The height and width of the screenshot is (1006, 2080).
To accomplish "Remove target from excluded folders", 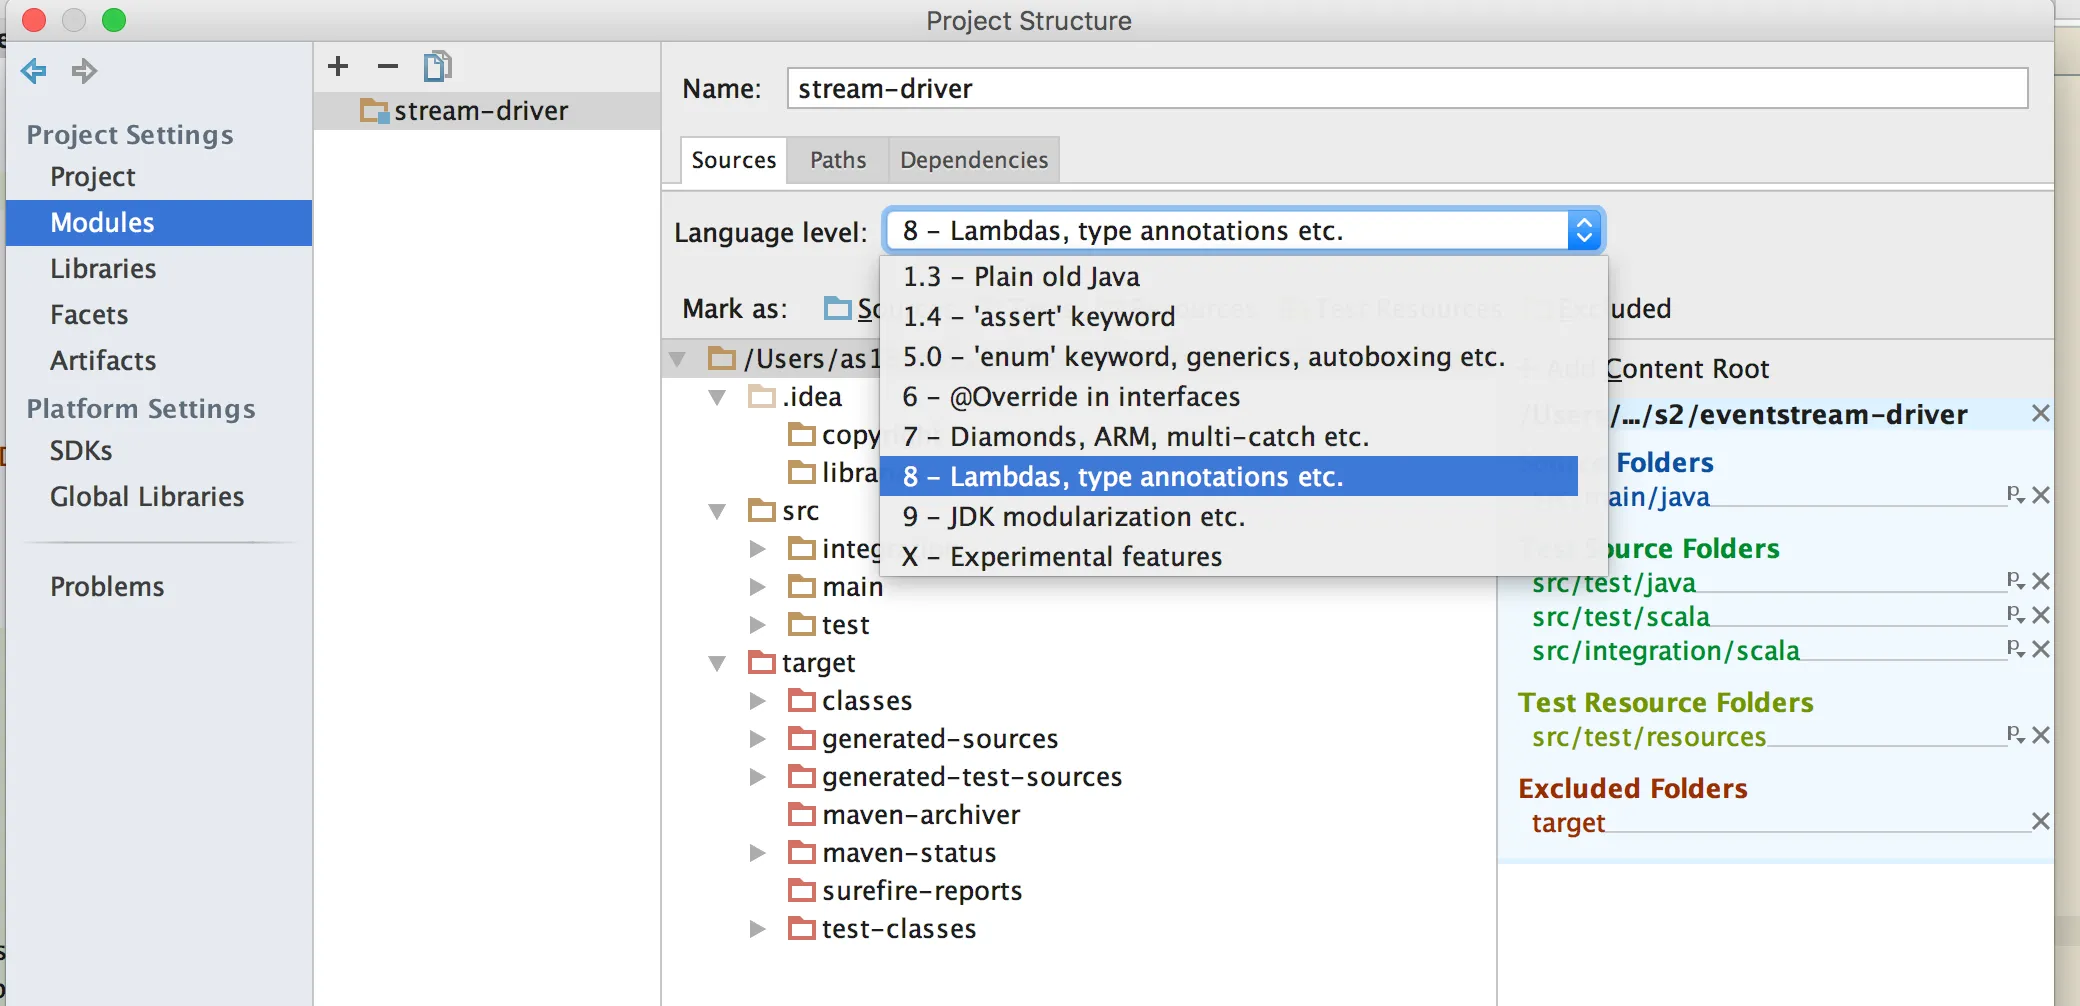I will coord(2041,821).
